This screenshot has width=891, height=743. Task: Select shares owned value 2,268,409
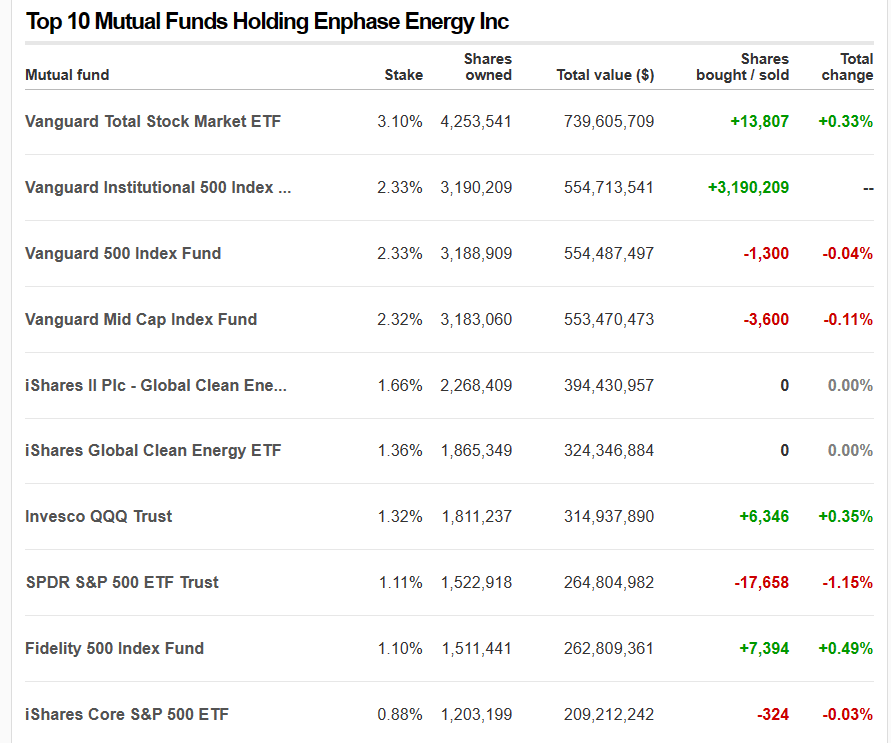click(x=476, y=385)
